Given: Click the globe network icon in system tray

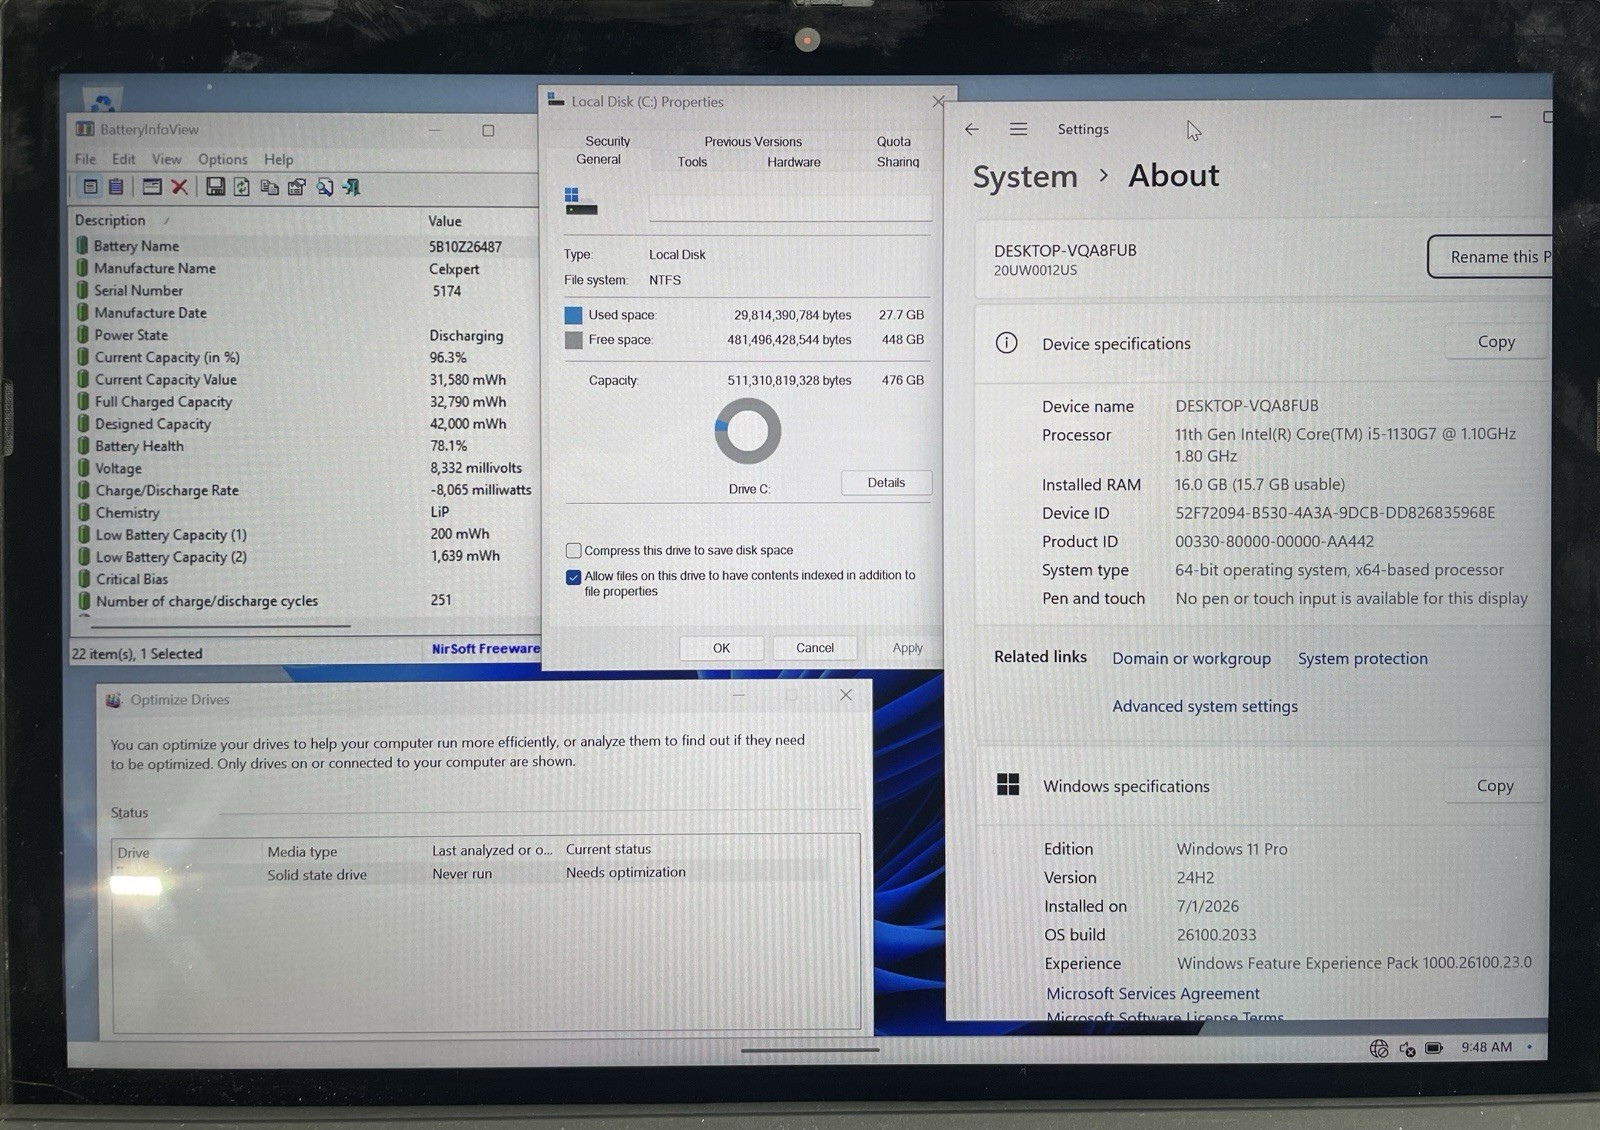Looking at the screenshot, I should (x=1379, y=1048).
